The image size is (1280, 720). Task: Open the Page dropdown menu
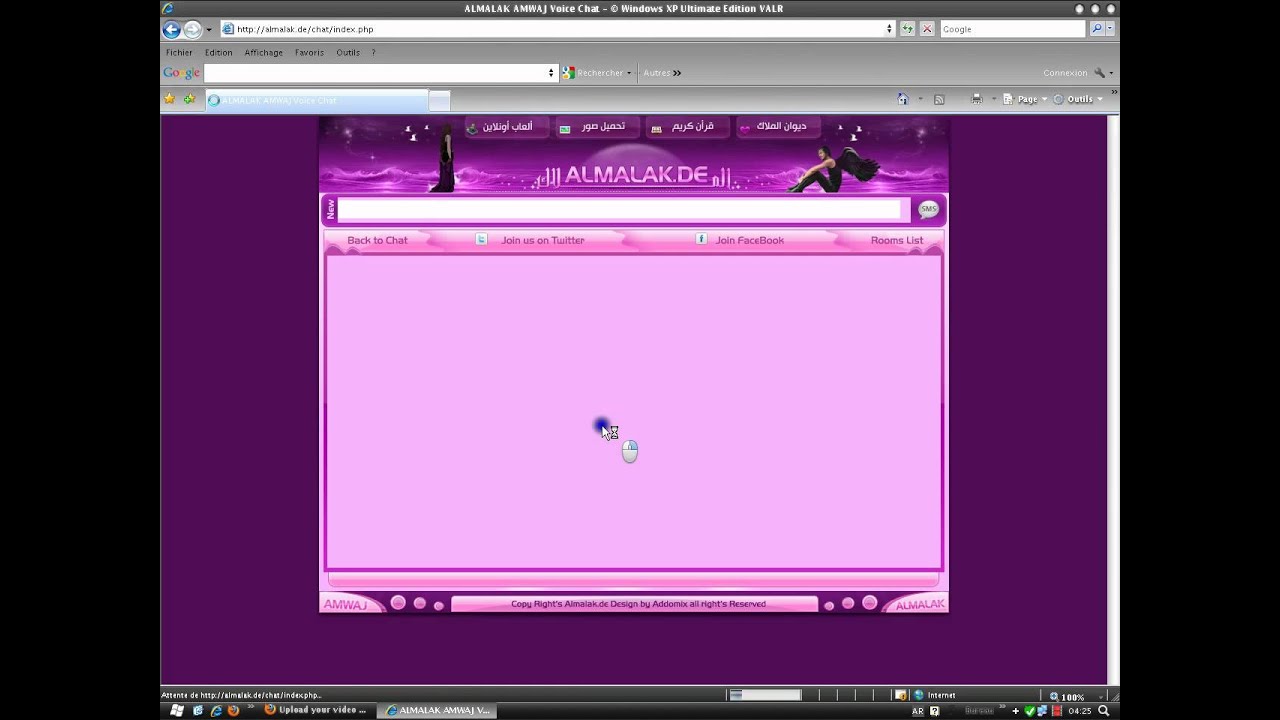pyautogui.click(x=1025, y=99)
